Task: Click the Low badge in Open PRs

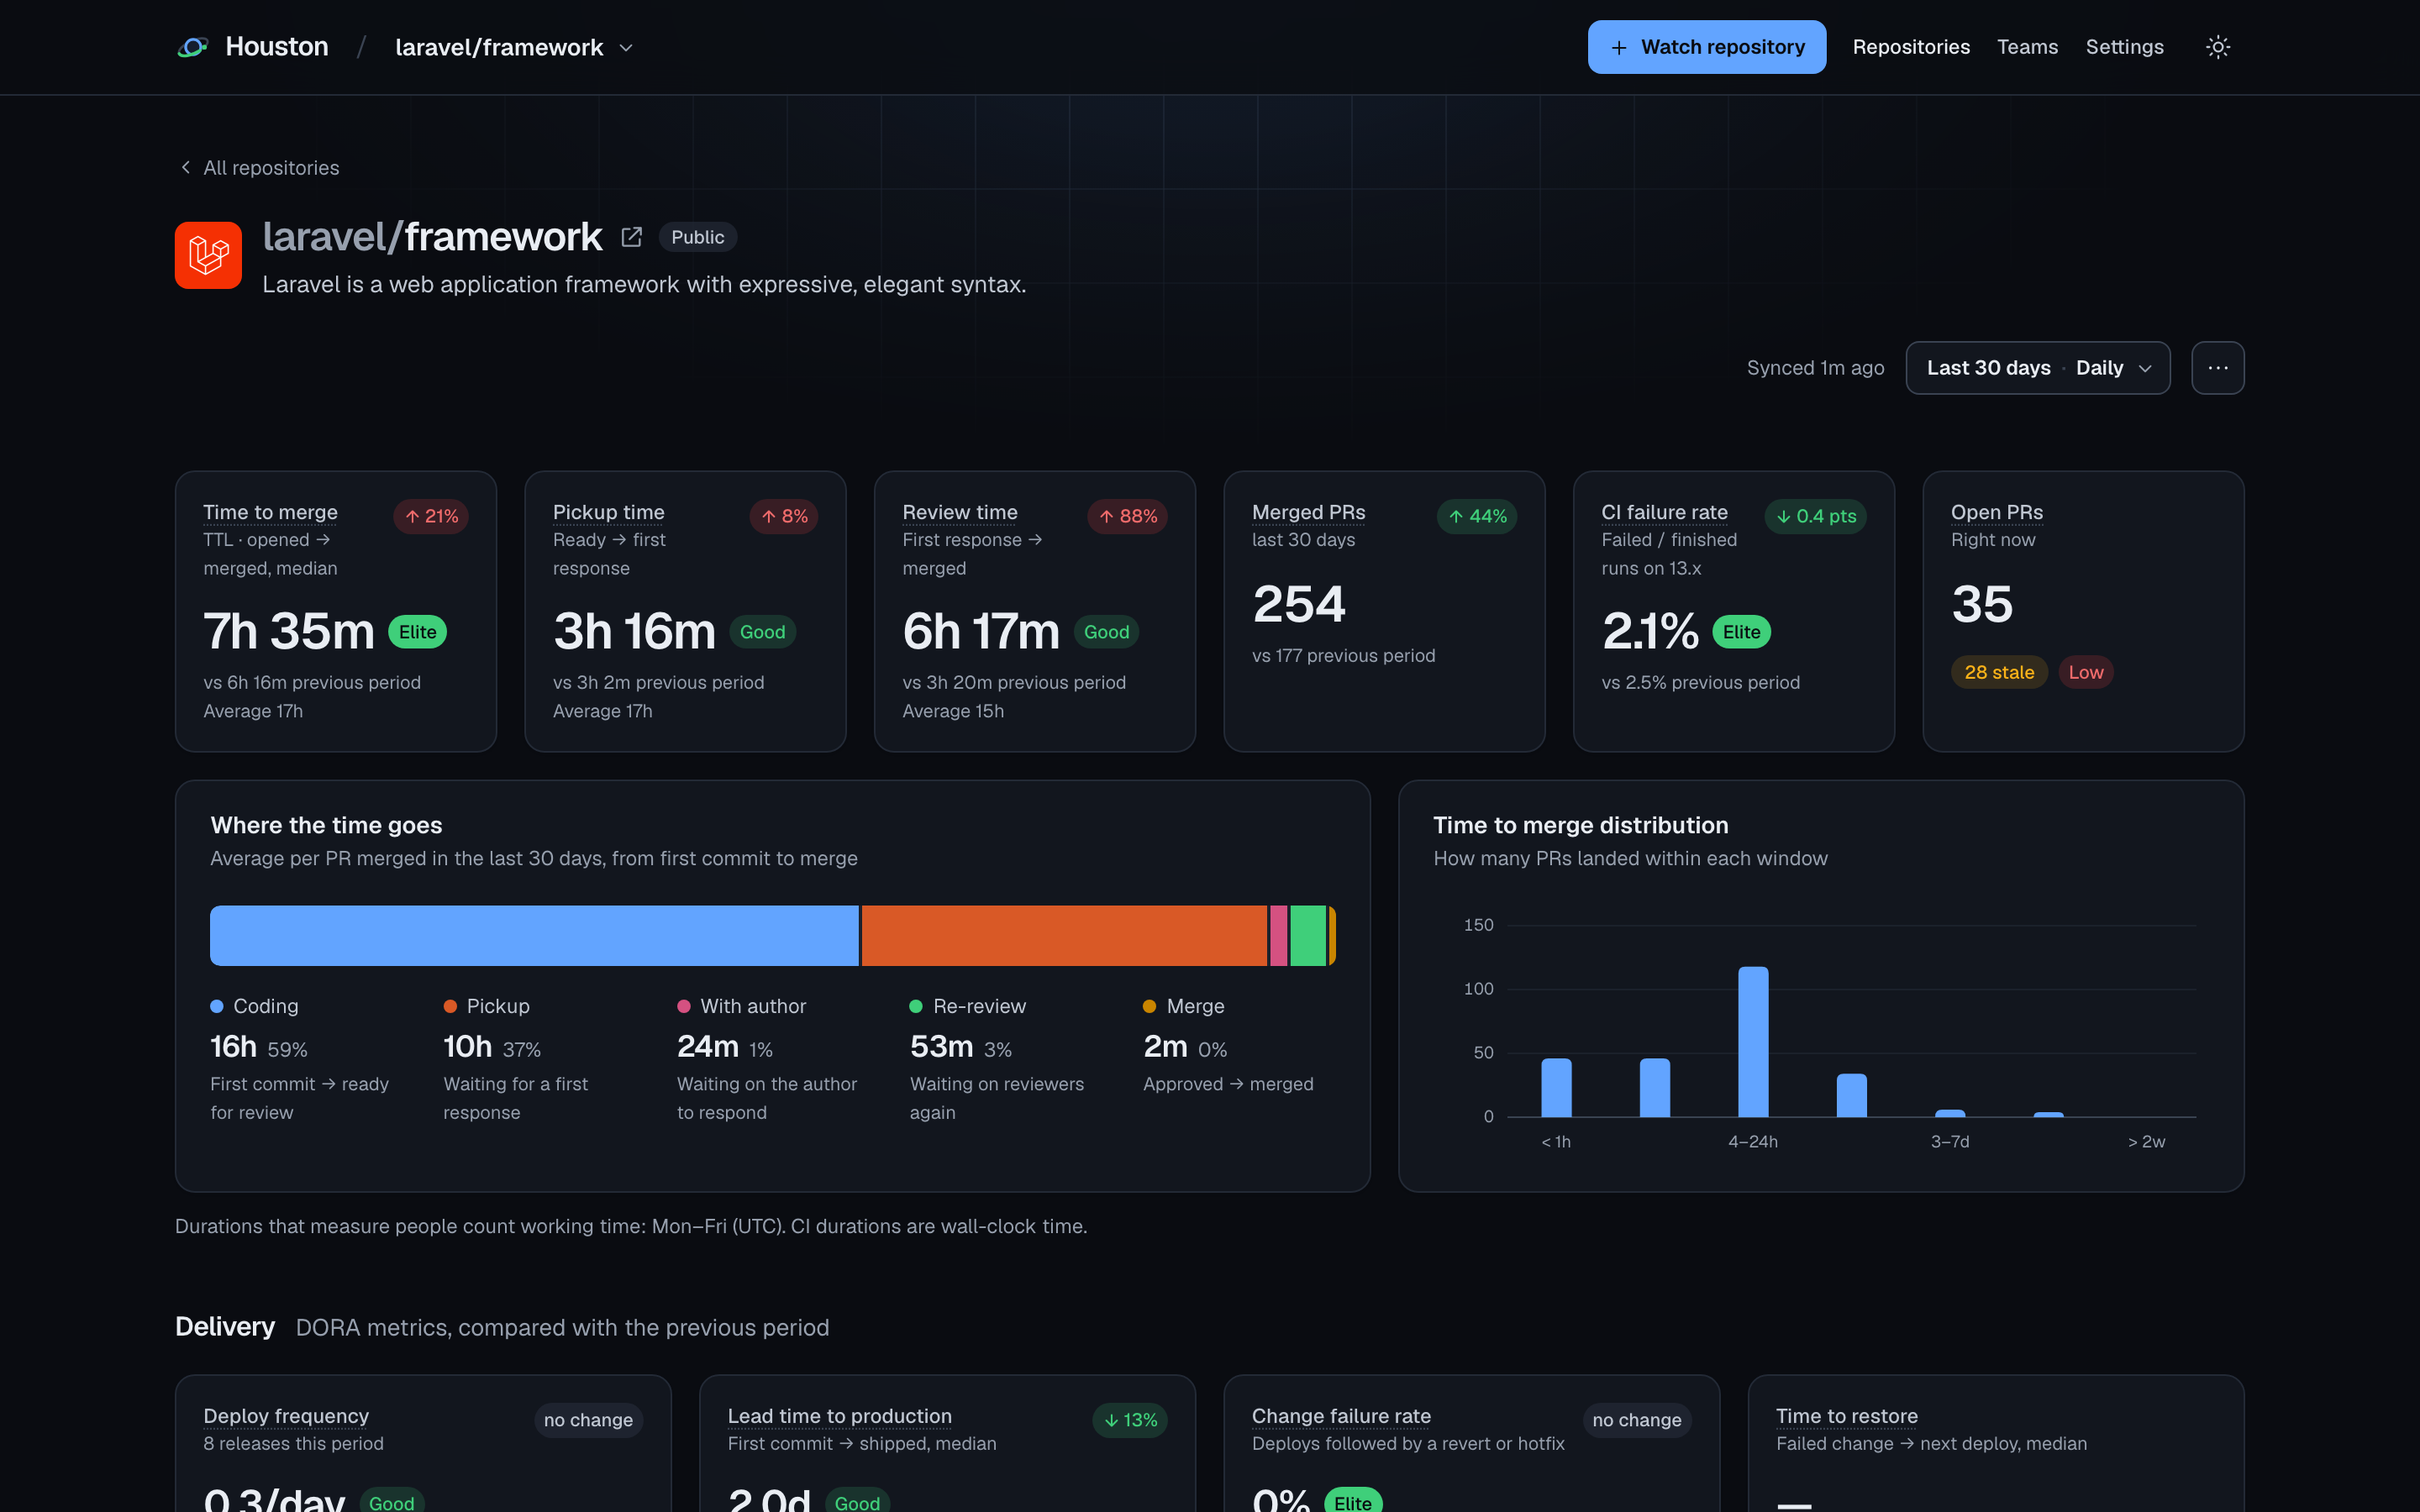Action: pos(2085,672)
